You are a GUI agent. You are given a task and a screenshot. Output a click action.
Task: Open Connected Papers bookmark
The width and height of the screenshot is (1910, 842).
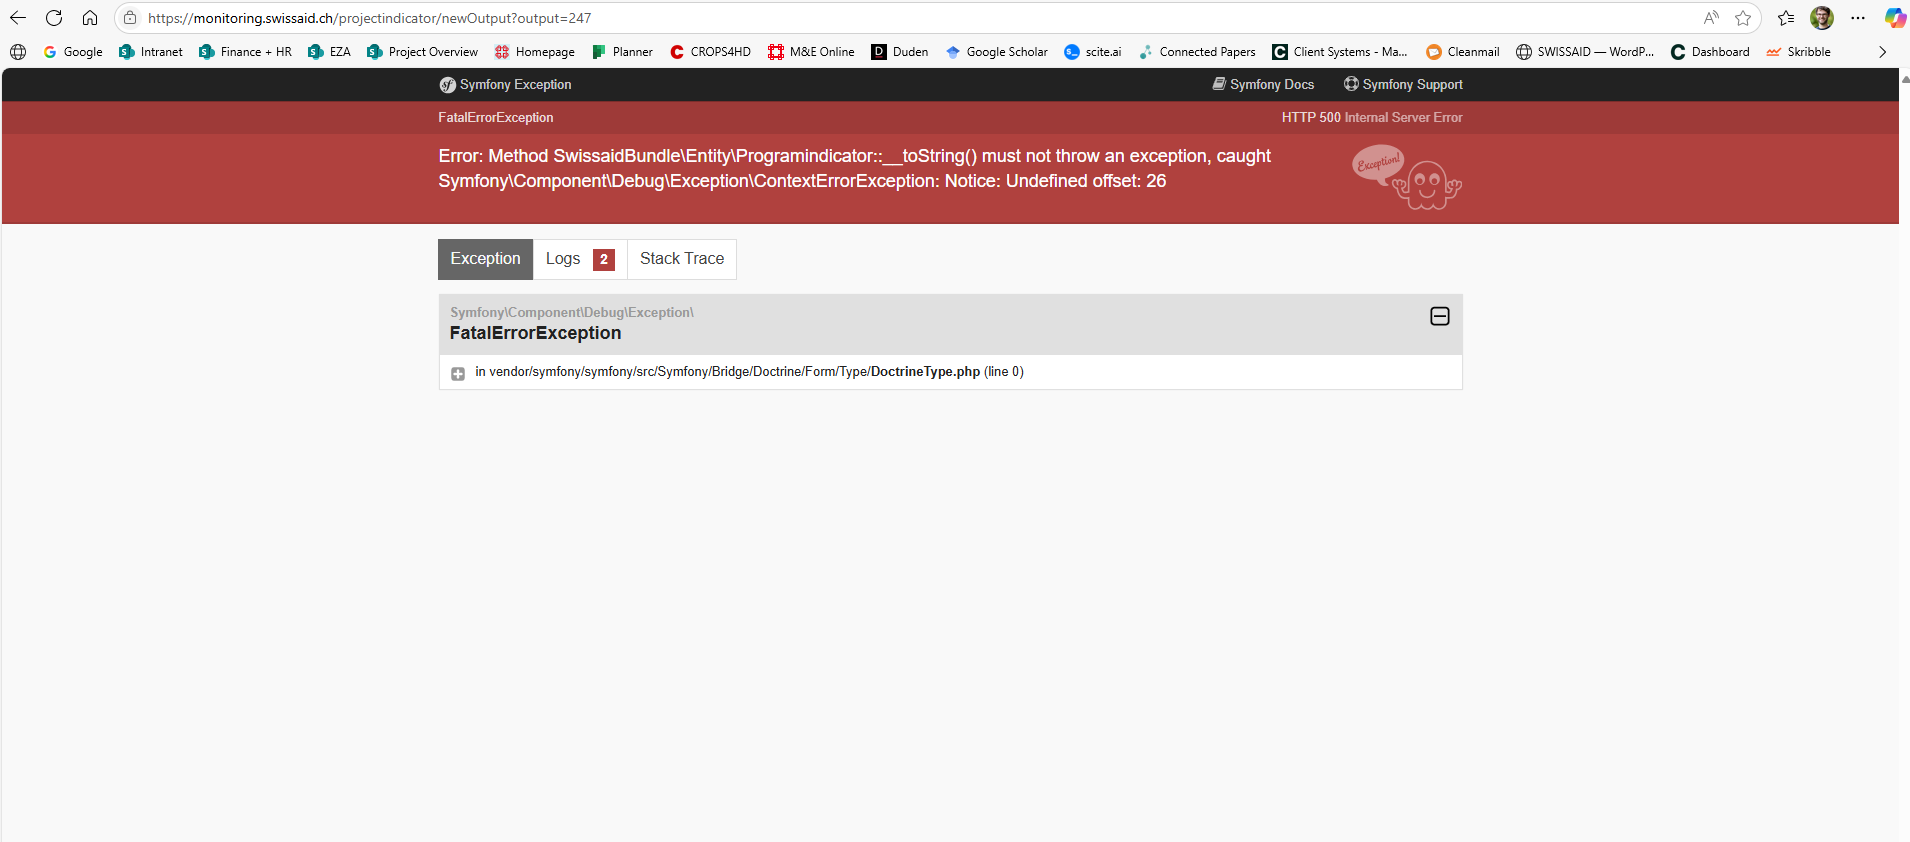(x=1197, y=52)
